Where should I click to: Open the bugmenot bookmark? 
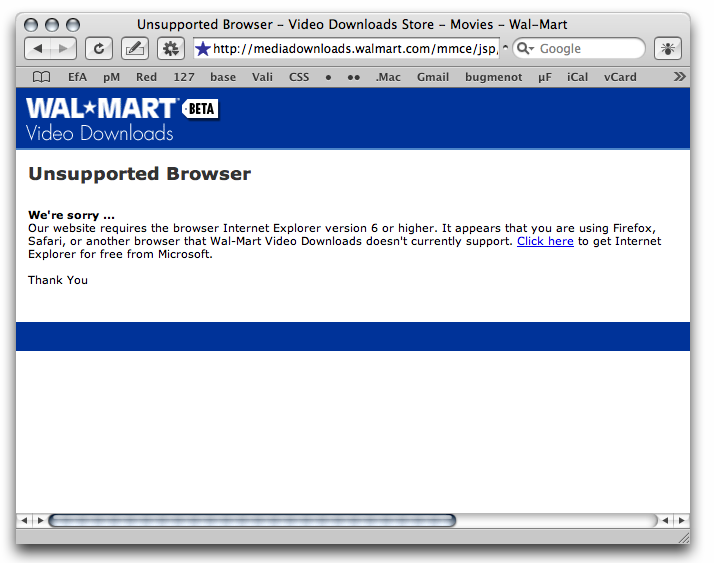[494, 77]
